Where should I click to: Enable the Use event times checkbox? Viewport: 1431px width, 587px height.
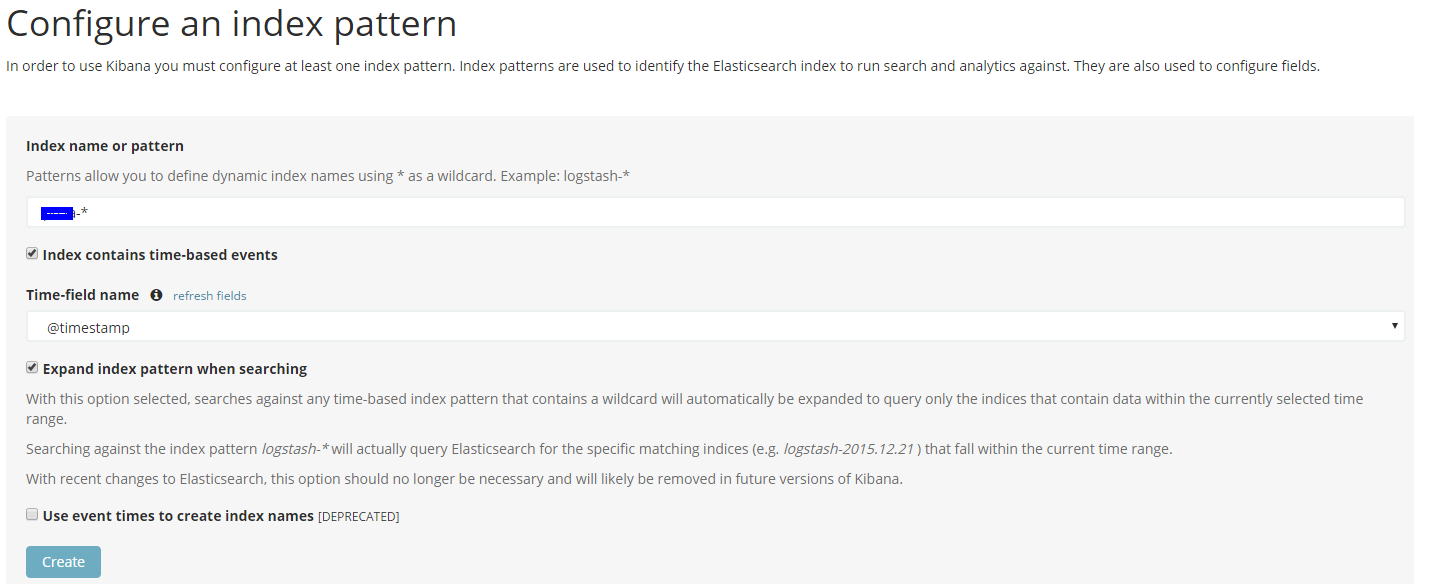point(32,515)
